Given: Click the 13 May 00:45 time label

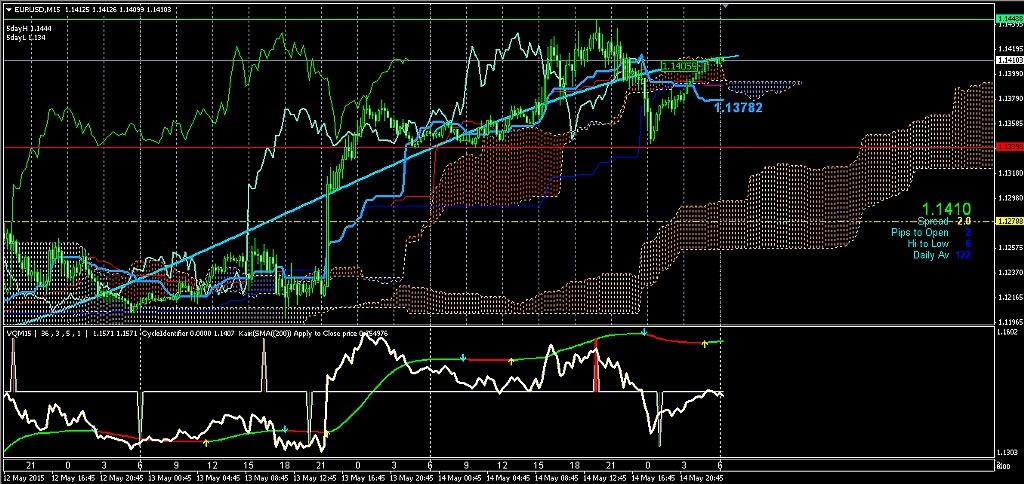Looking at the screenshot, I should coord(171,477).
